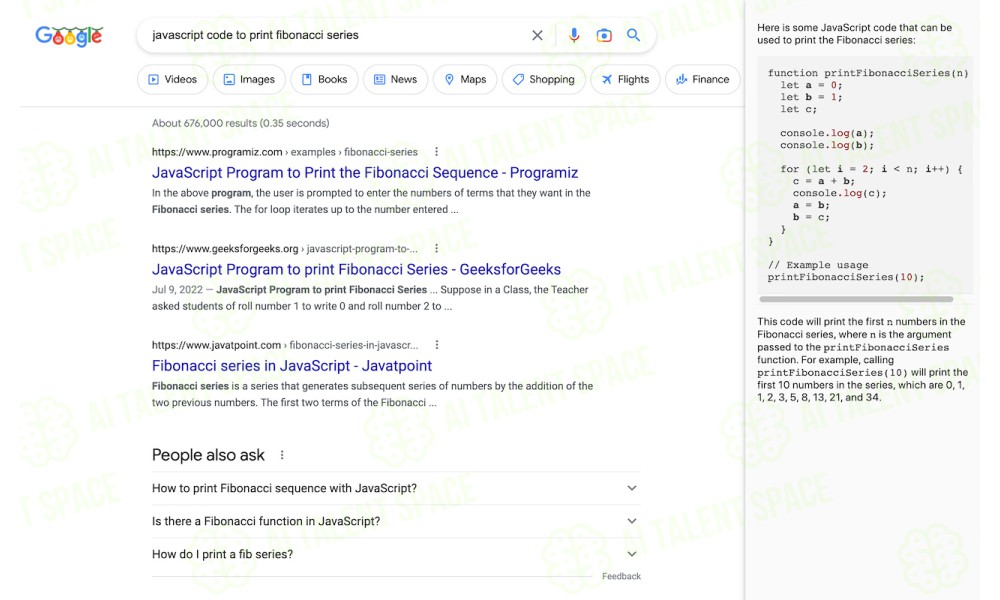This screenshot has height=600, width=1000.
Task: Switch to the Books filter tab
Action: coord(324,79)
